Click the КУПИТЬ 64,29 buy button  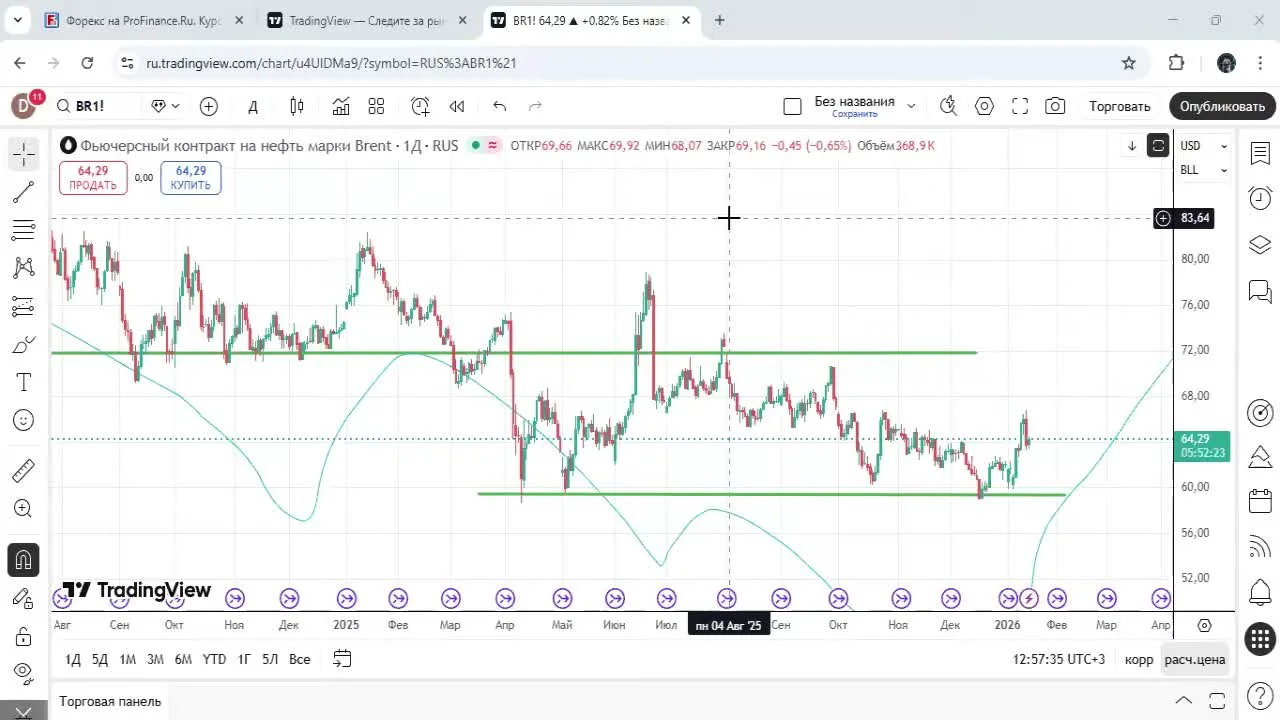(x=190, y=178)
